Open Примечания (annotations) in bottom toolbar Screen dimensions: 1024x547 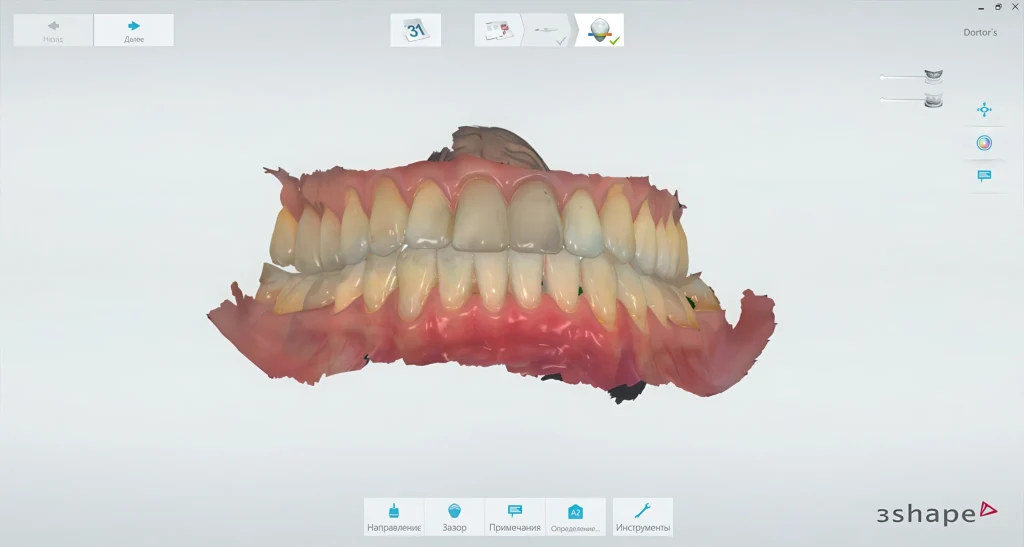(x=515, y=516)
